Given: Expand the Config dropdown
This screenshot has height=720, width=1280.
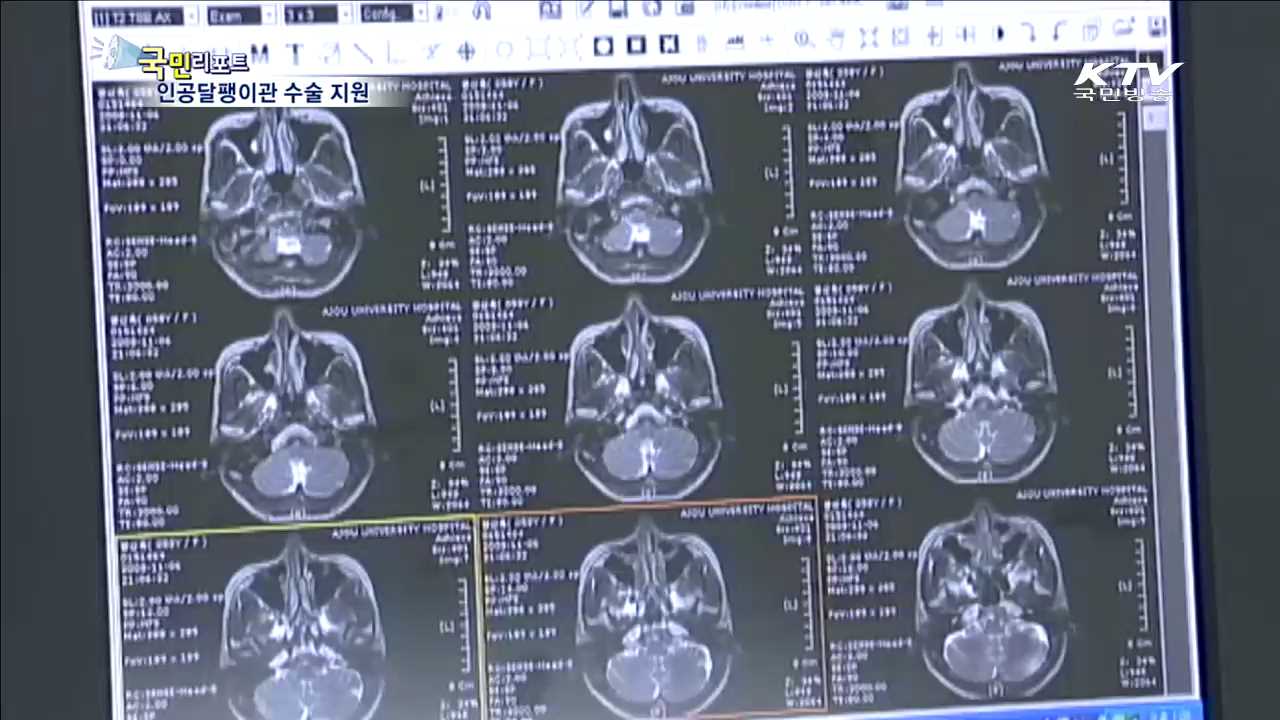Looking at the screenshot, I should point(421,14).
